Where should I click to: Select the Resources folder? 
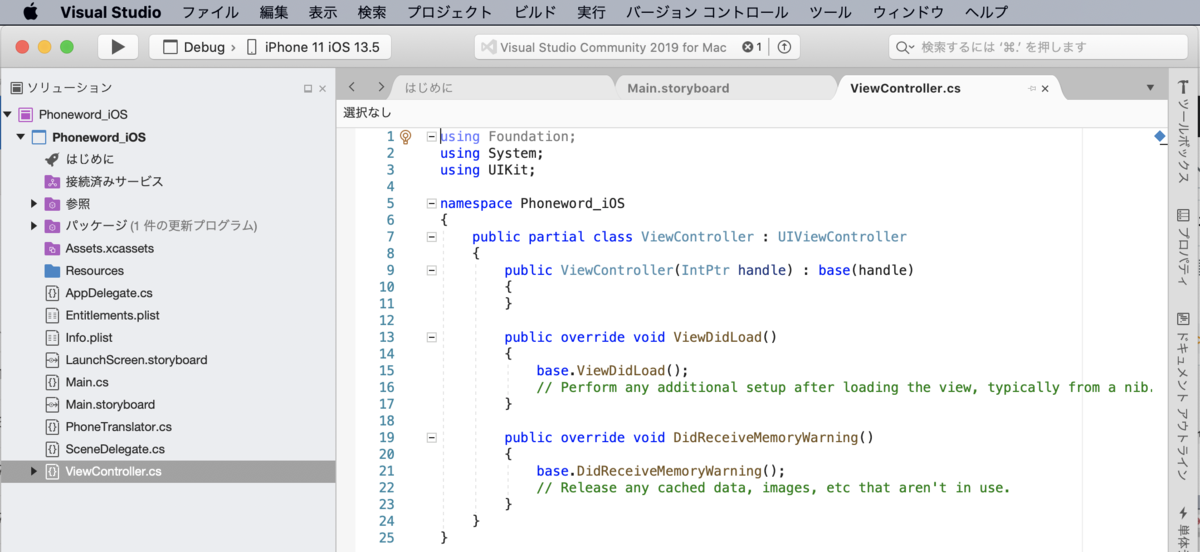point(95,270)
